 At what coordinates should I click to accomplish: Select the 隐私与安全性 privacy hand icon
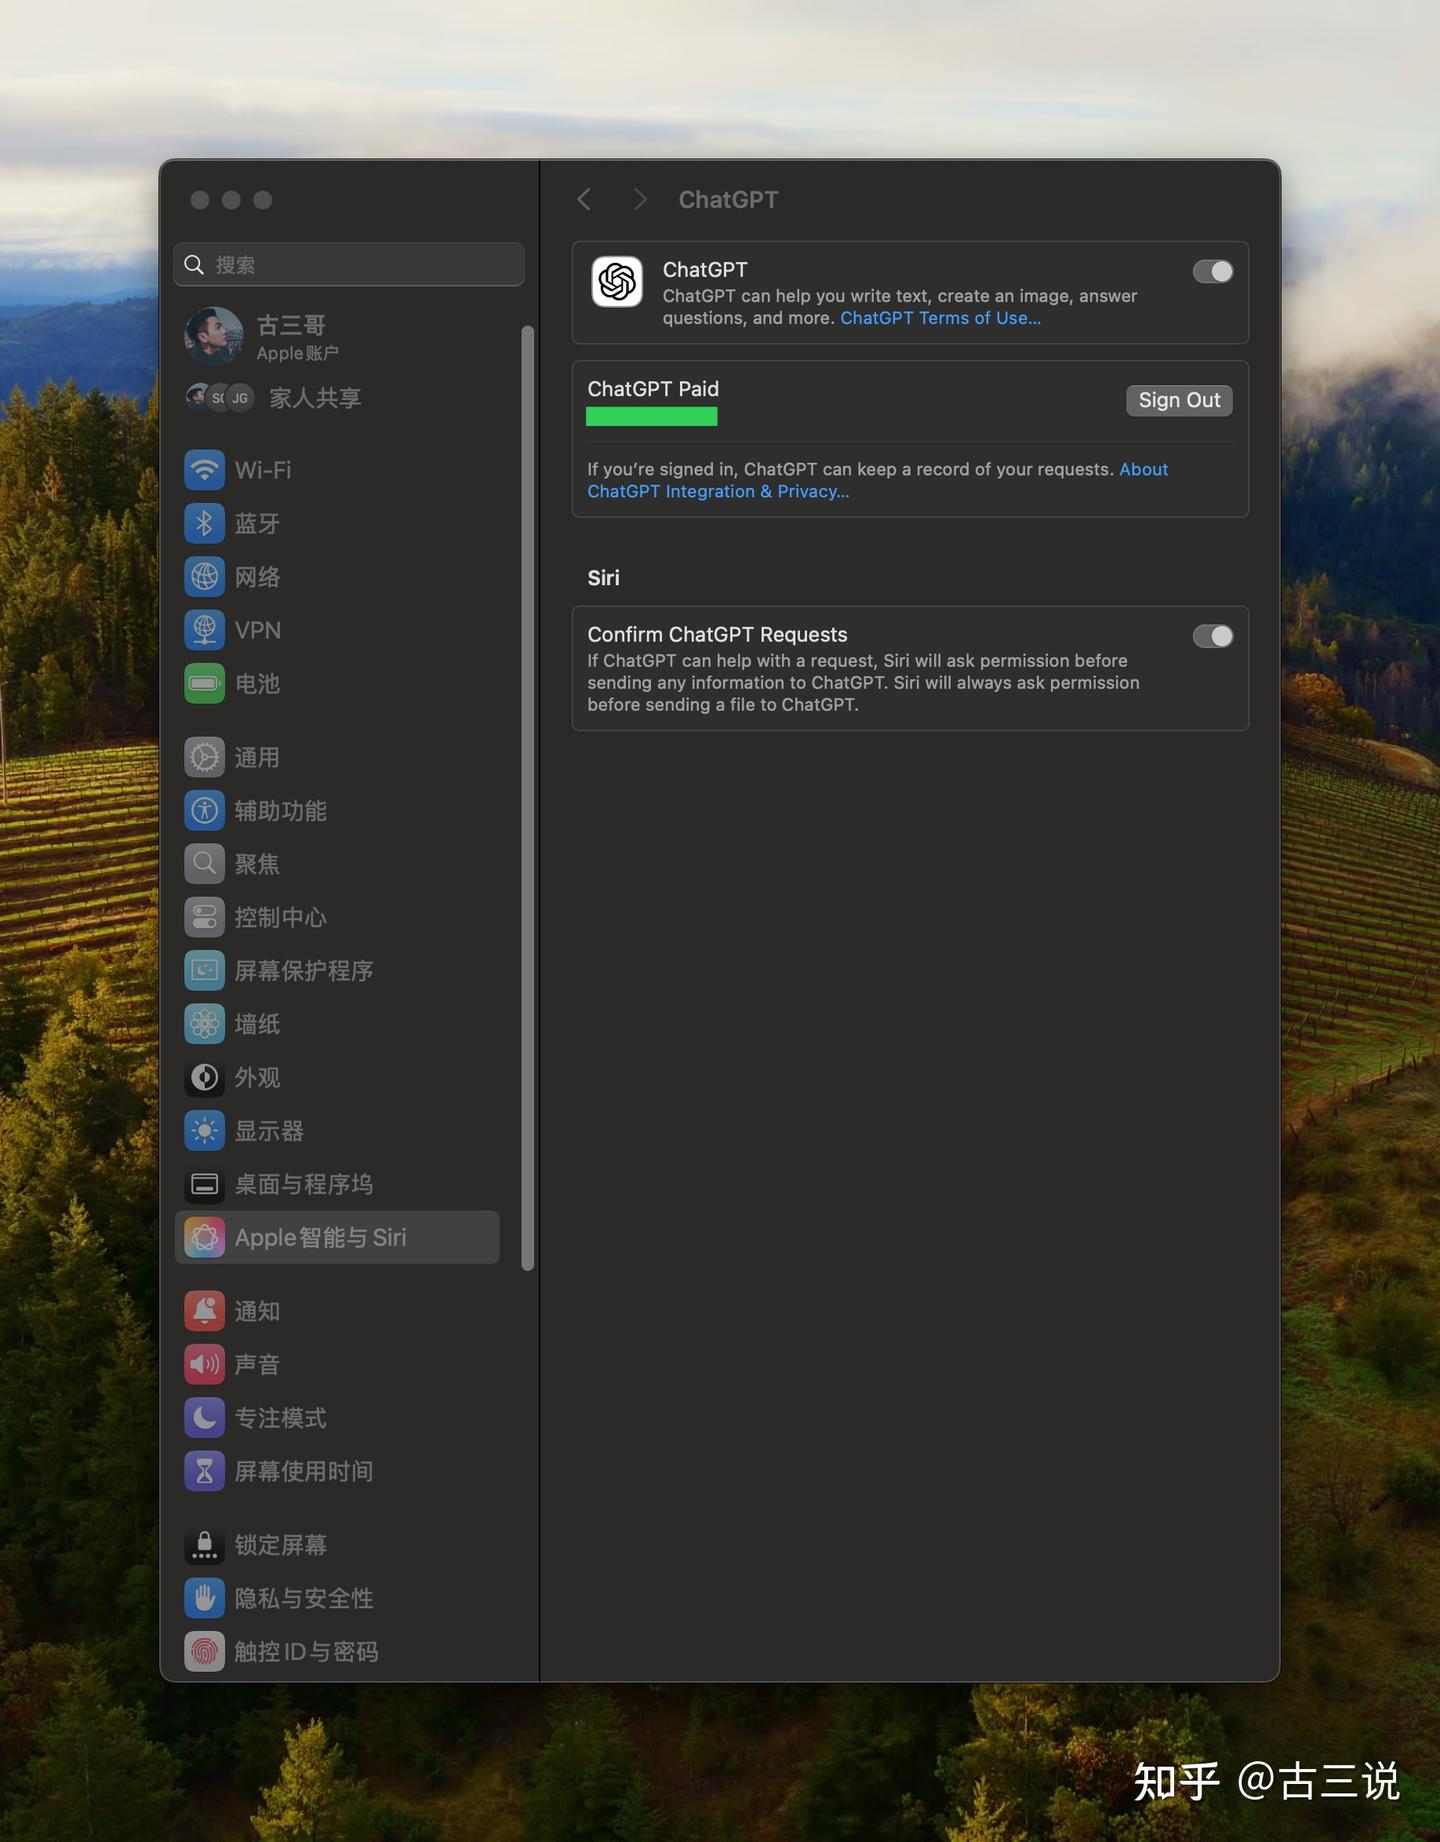(204, 1598)
